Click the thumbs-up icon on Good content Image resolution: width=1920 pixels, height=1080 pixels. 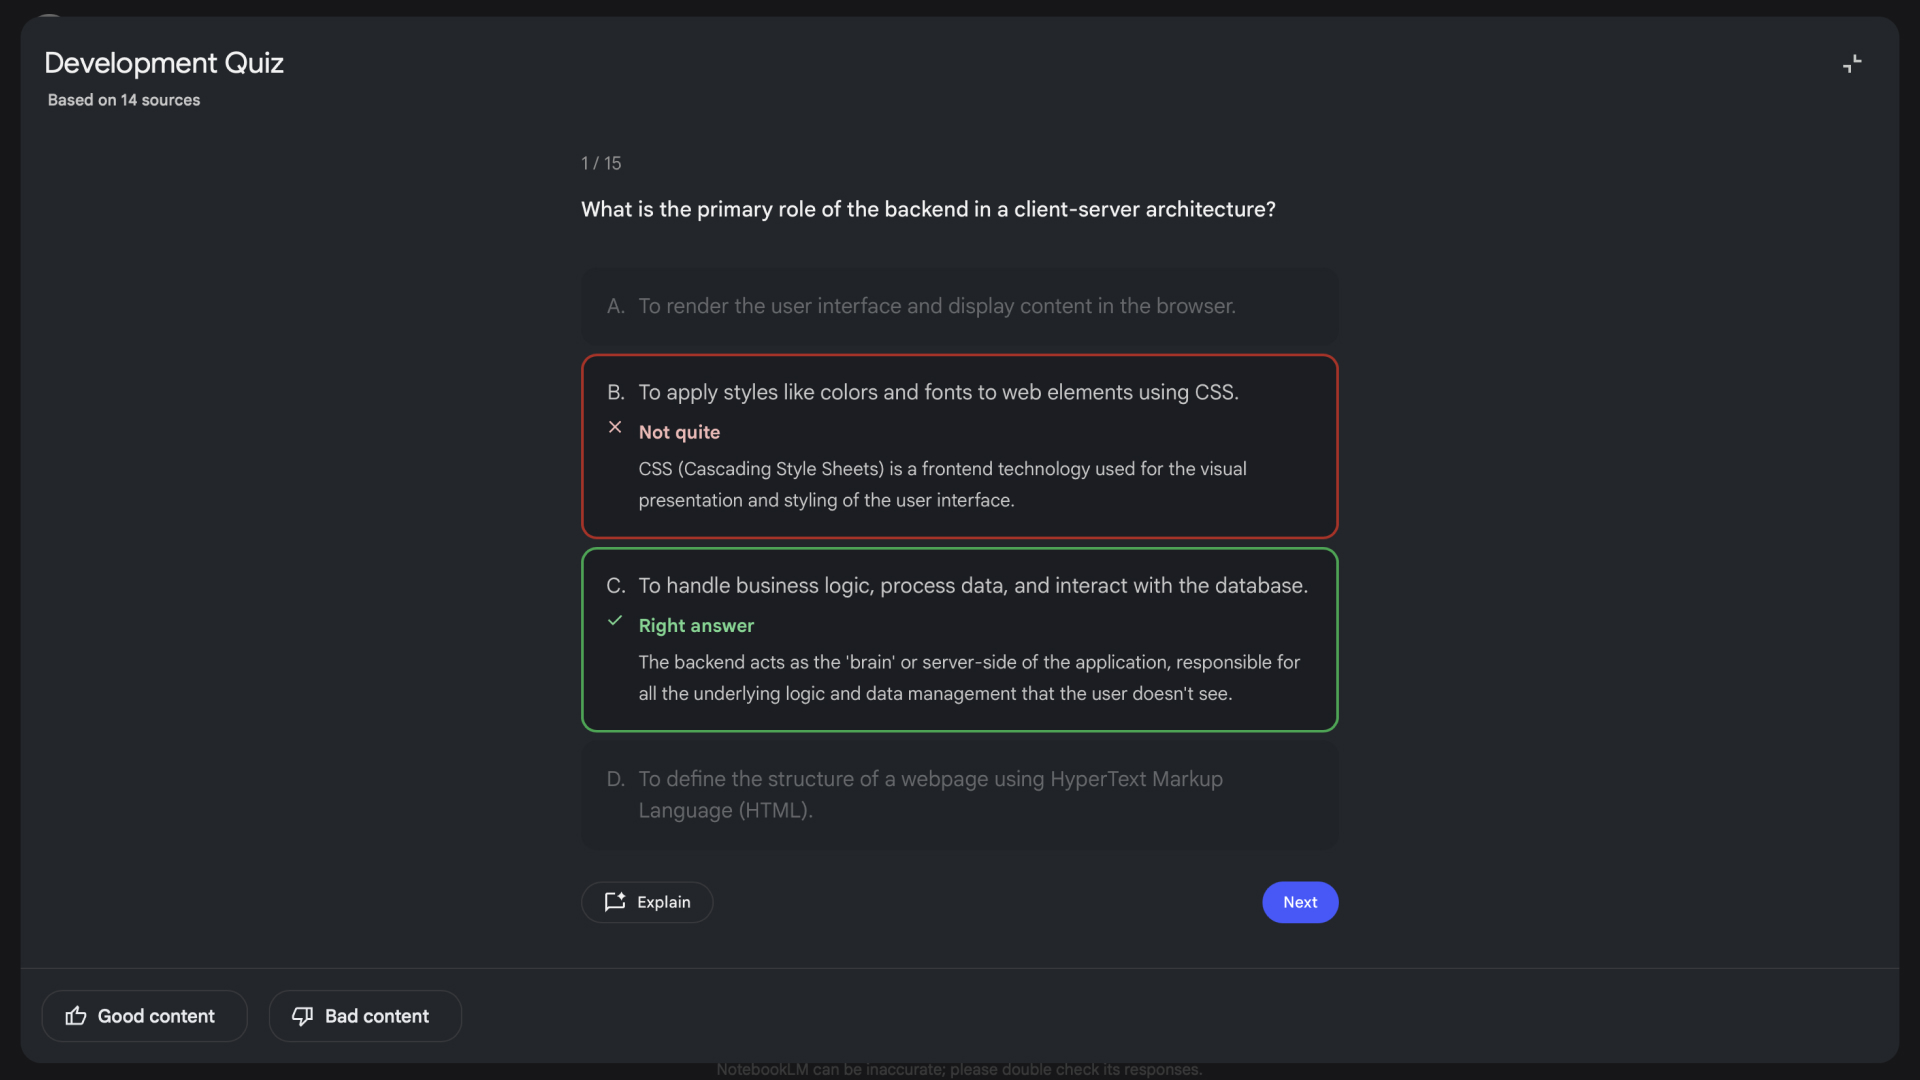coord(75,1015)
